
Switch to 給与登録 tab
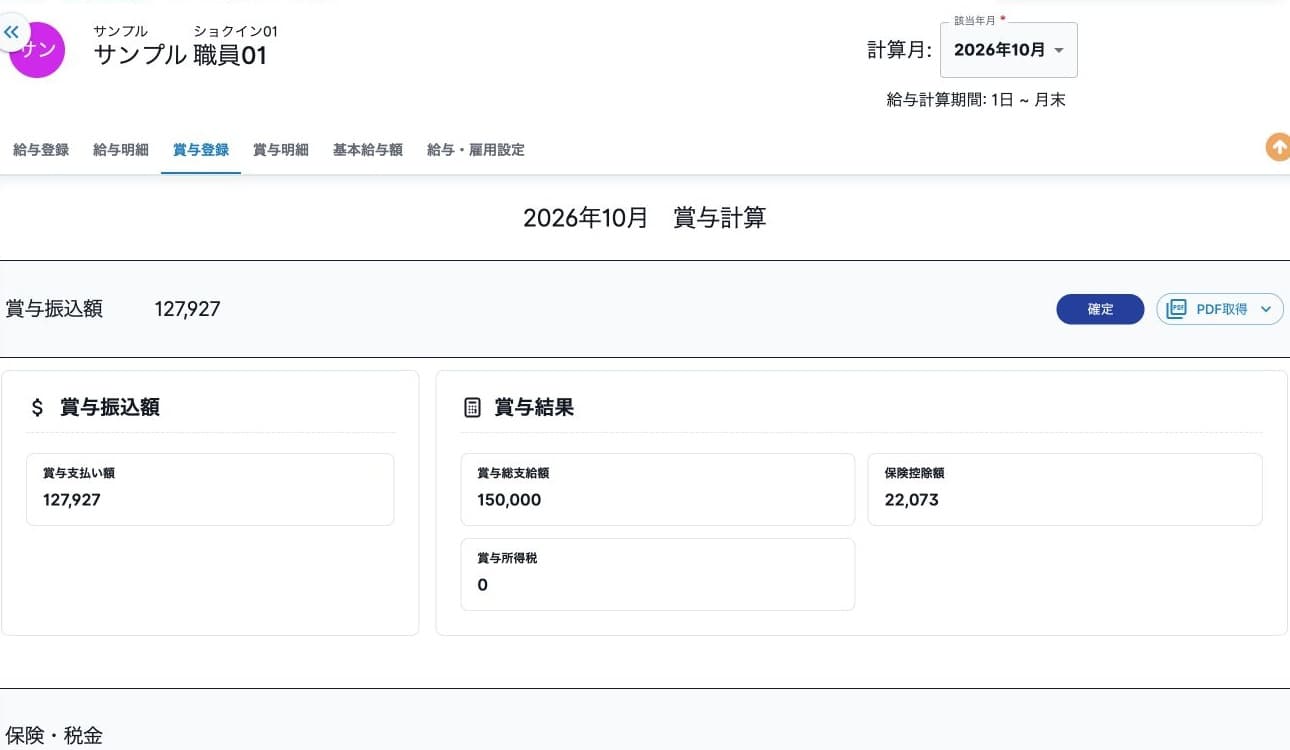click(41, 150)
